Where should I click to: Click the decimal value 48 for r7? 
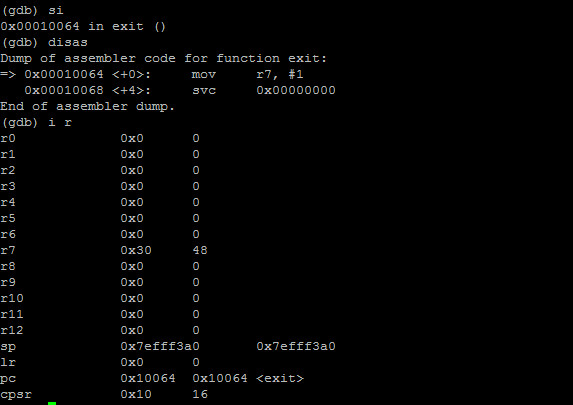200,250
